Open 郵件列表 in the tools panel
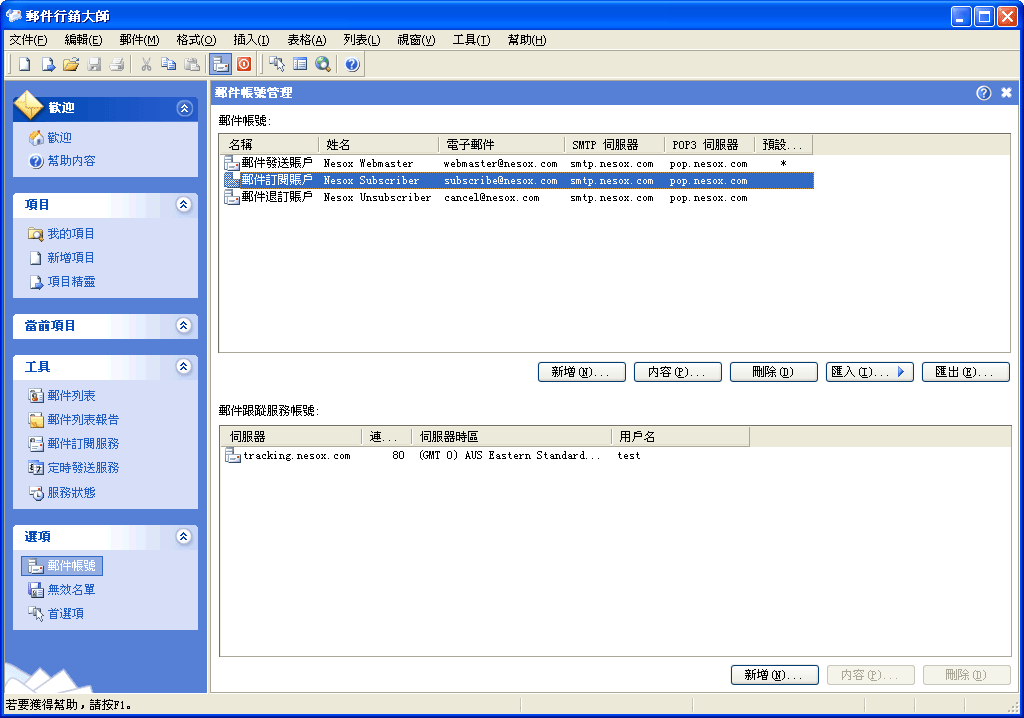1024x718 pixels. click(x=71, y=396)
